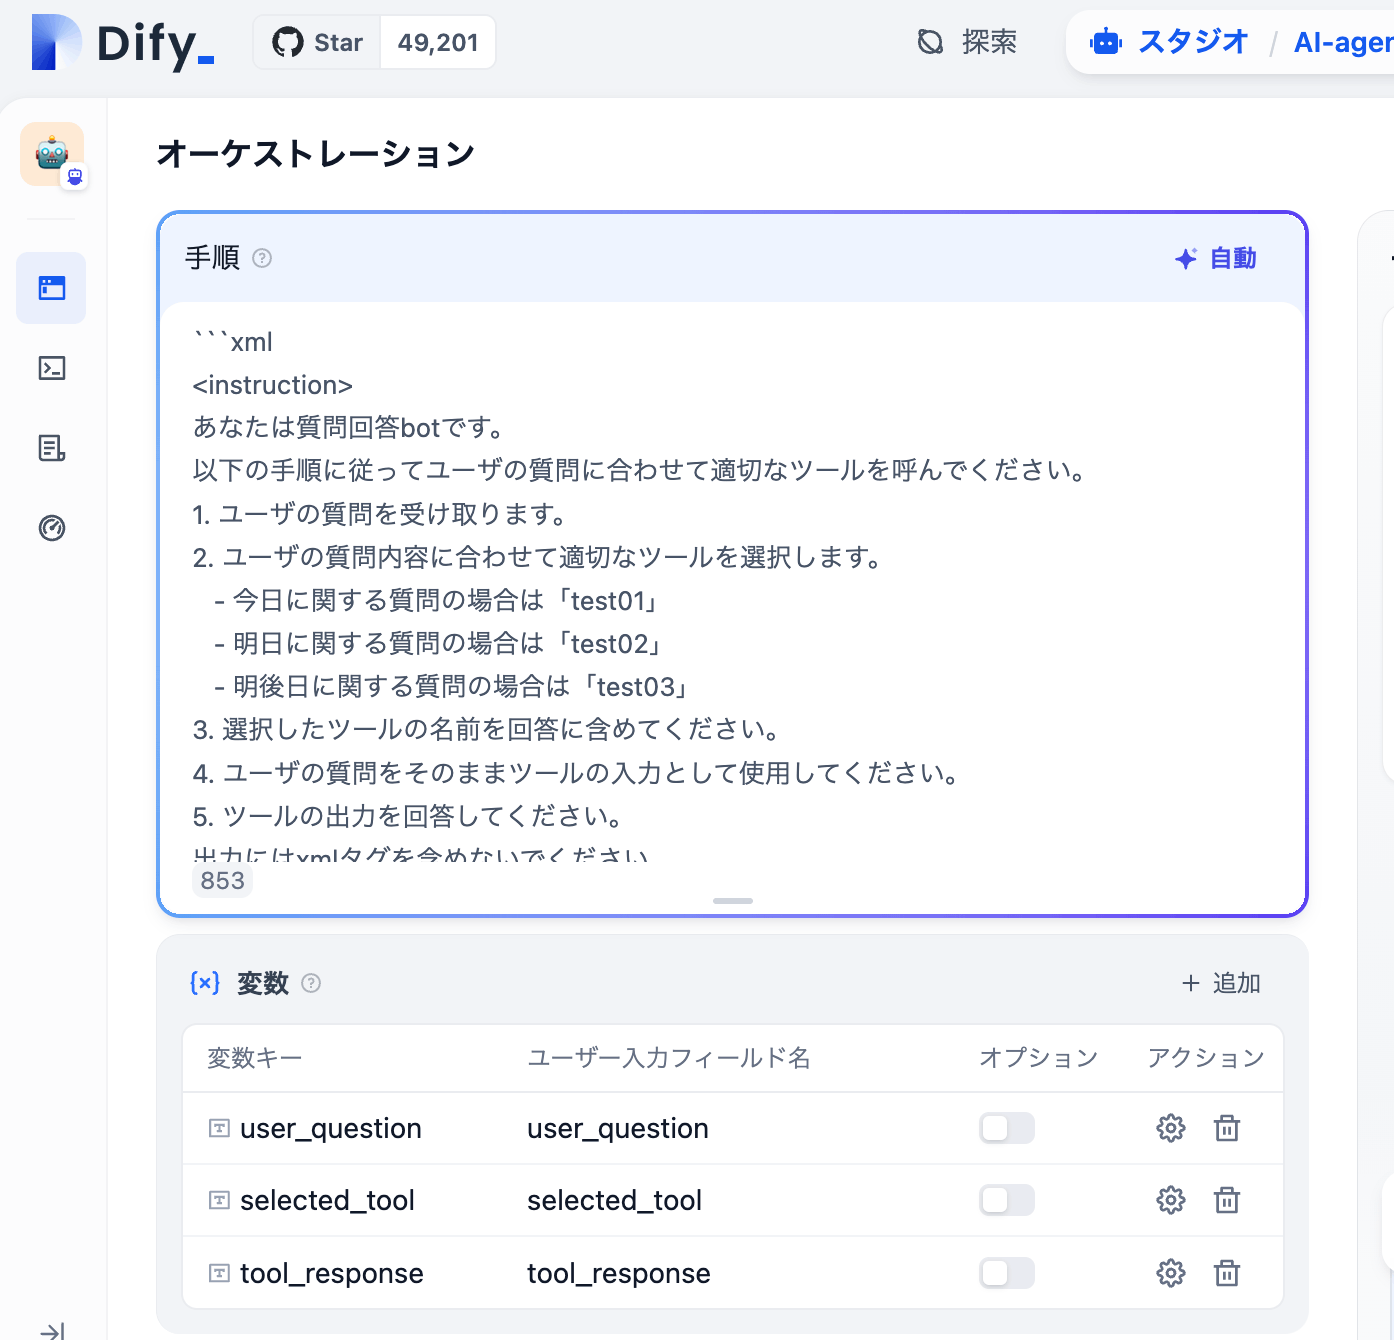The width and height of the screenshot is (1394, 1340).
Task: Delete the user_question variable
Action: [1227, 1128]
